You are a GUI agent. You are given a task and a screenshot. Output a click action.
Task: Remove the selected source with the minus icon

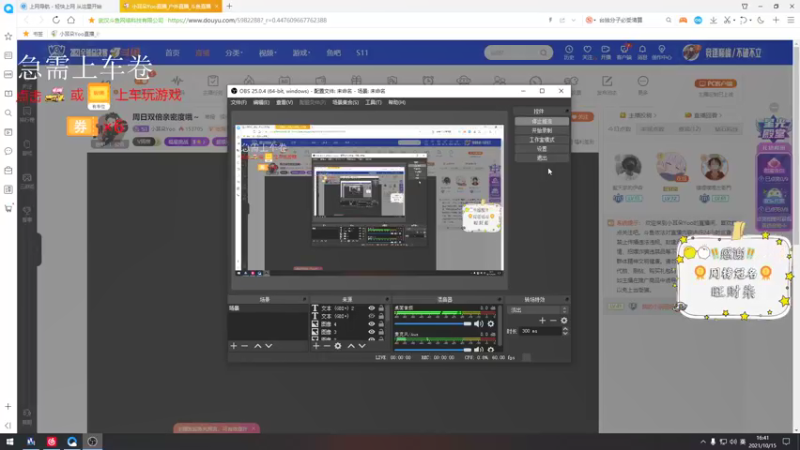327,346
